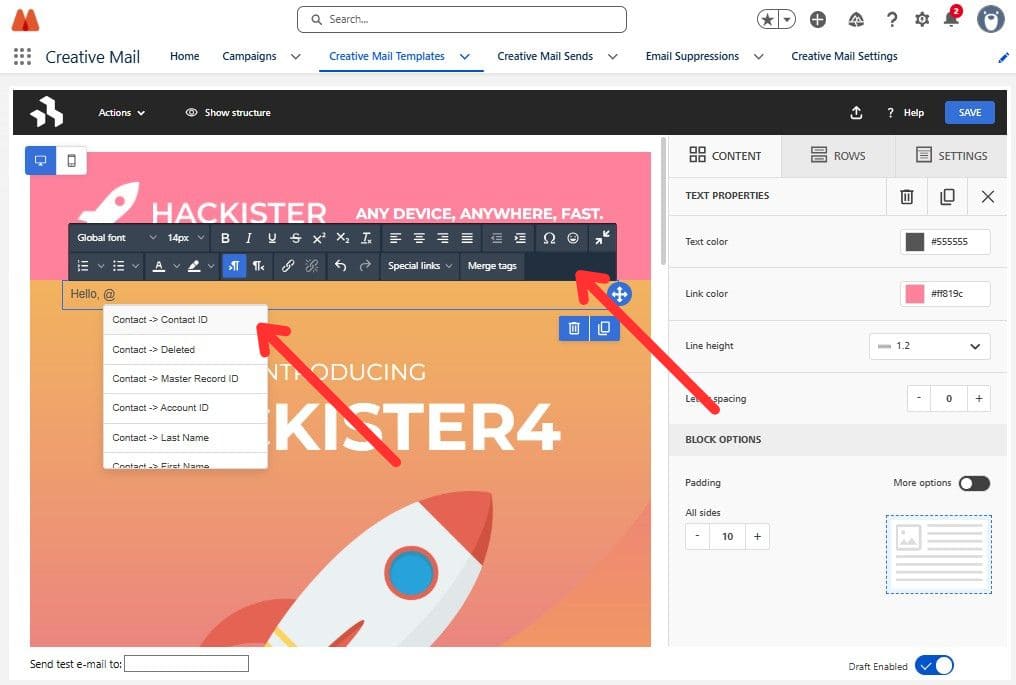Click the Text color swatch
1016x685 pixels.
914,242
